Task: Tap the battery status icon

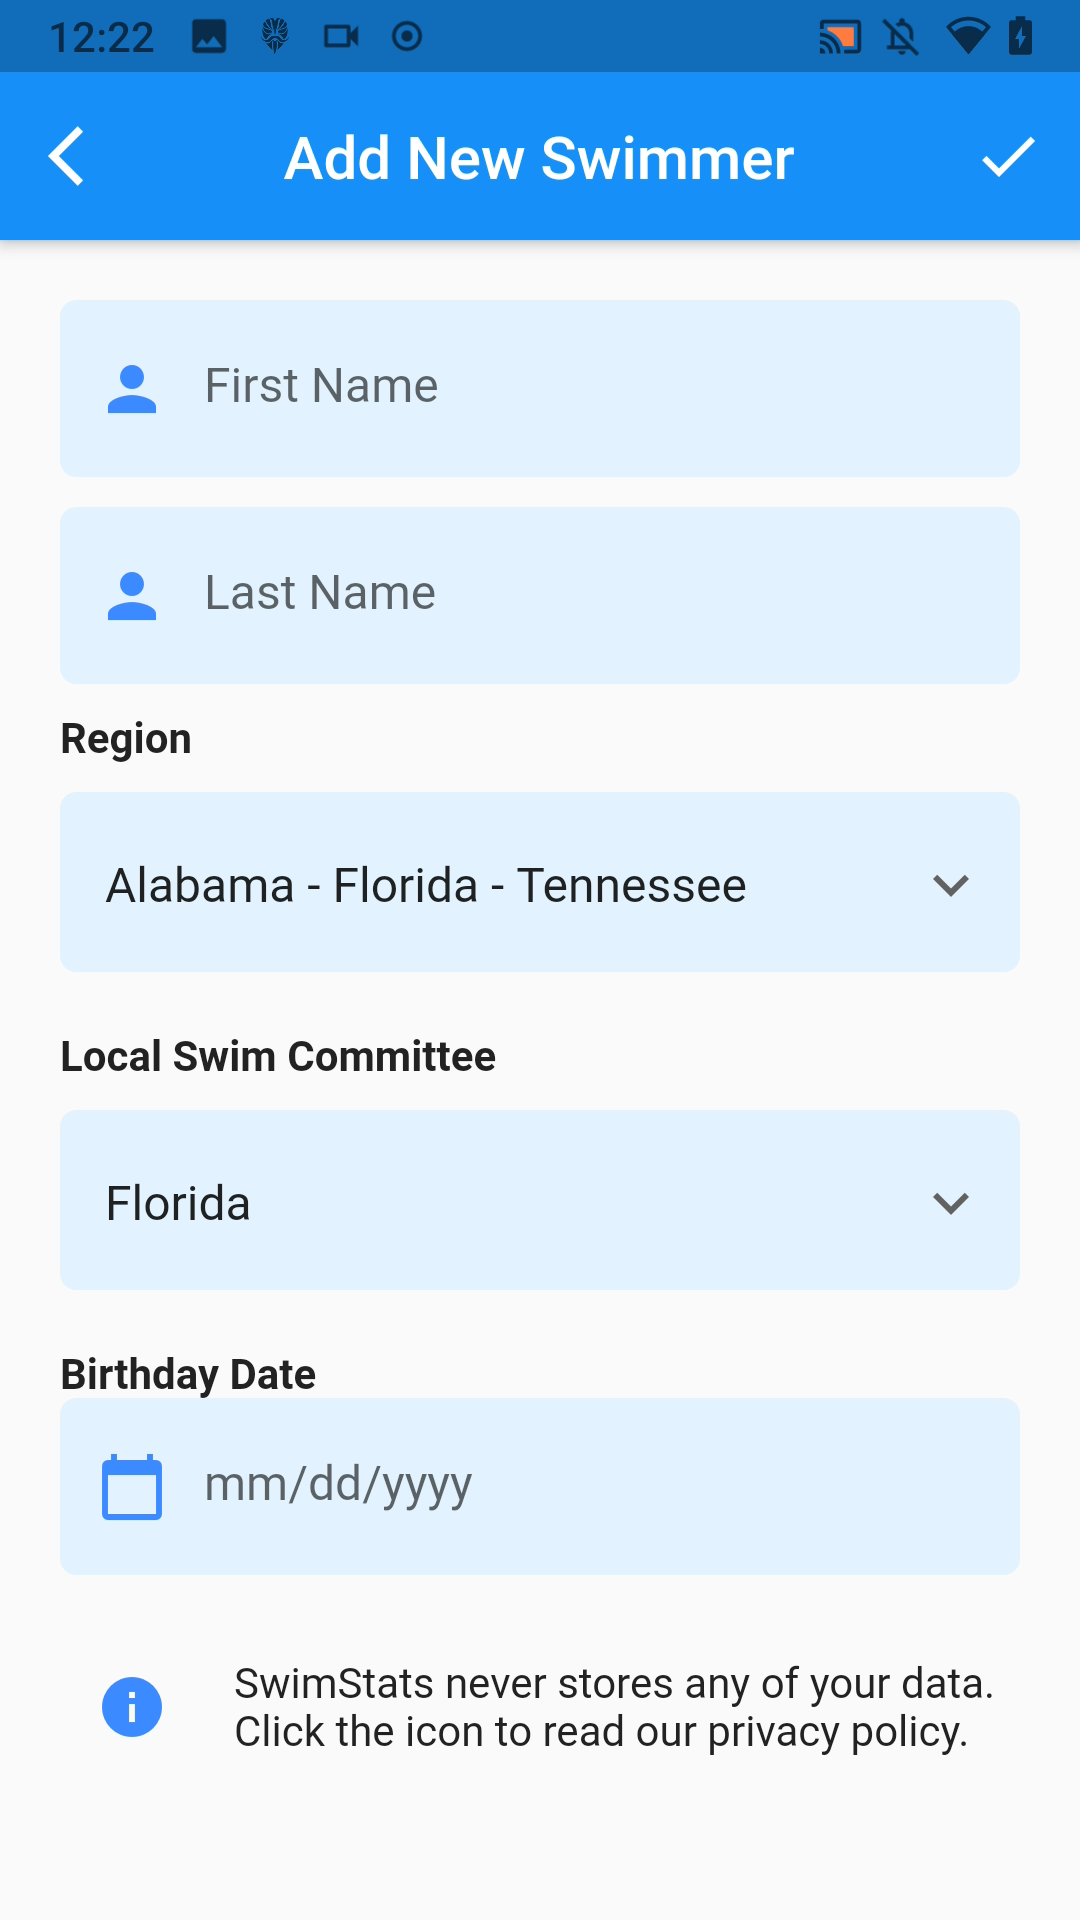Action: pyautogui.click(x=1020, y=37)
